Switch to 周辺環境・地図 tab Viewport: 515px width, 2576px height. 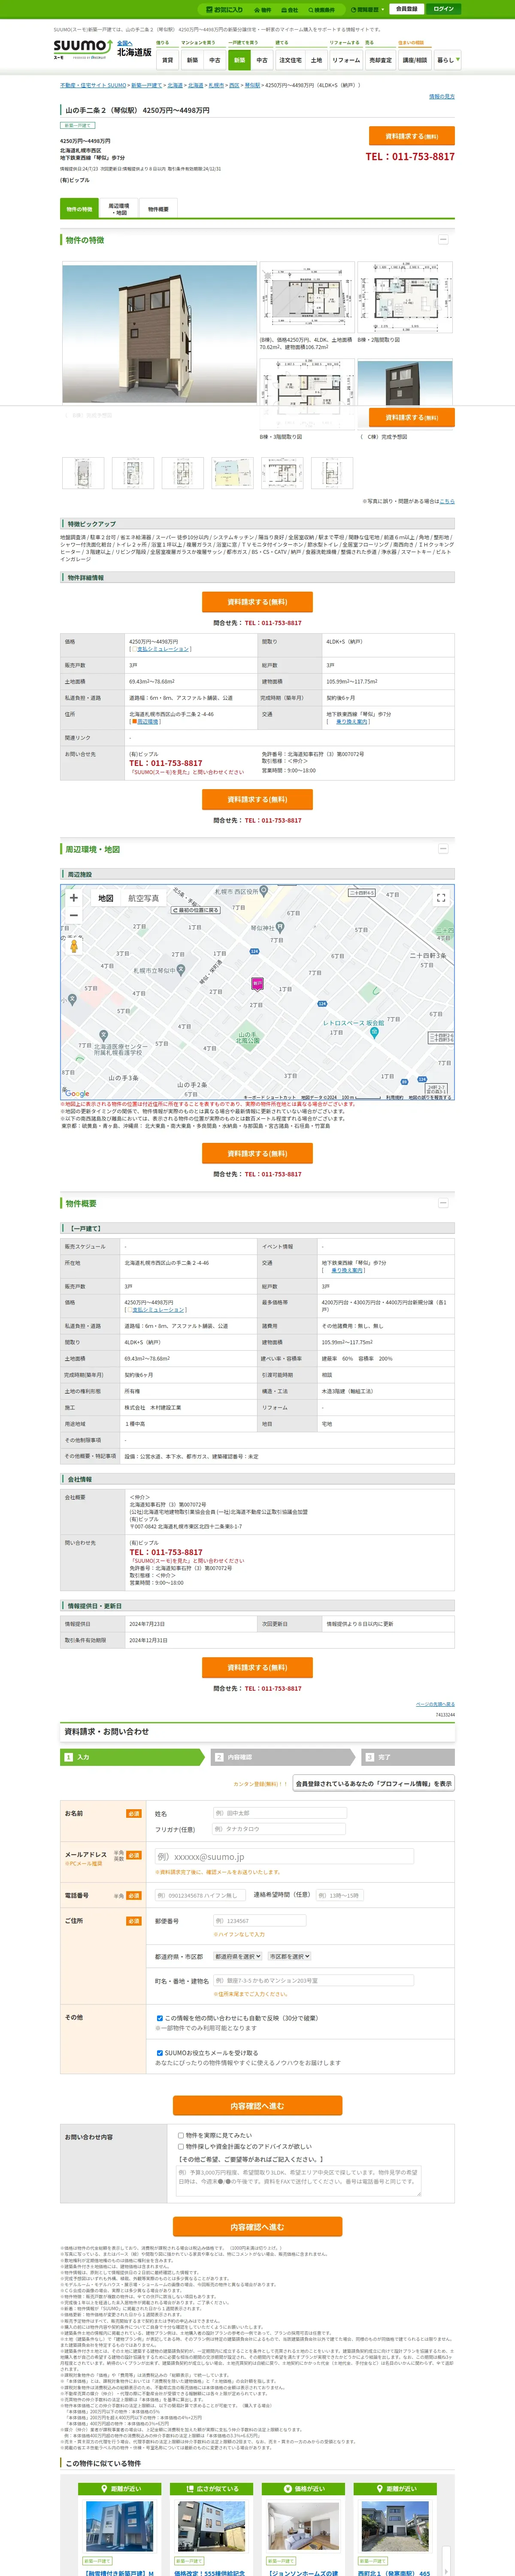pos(118,209)
